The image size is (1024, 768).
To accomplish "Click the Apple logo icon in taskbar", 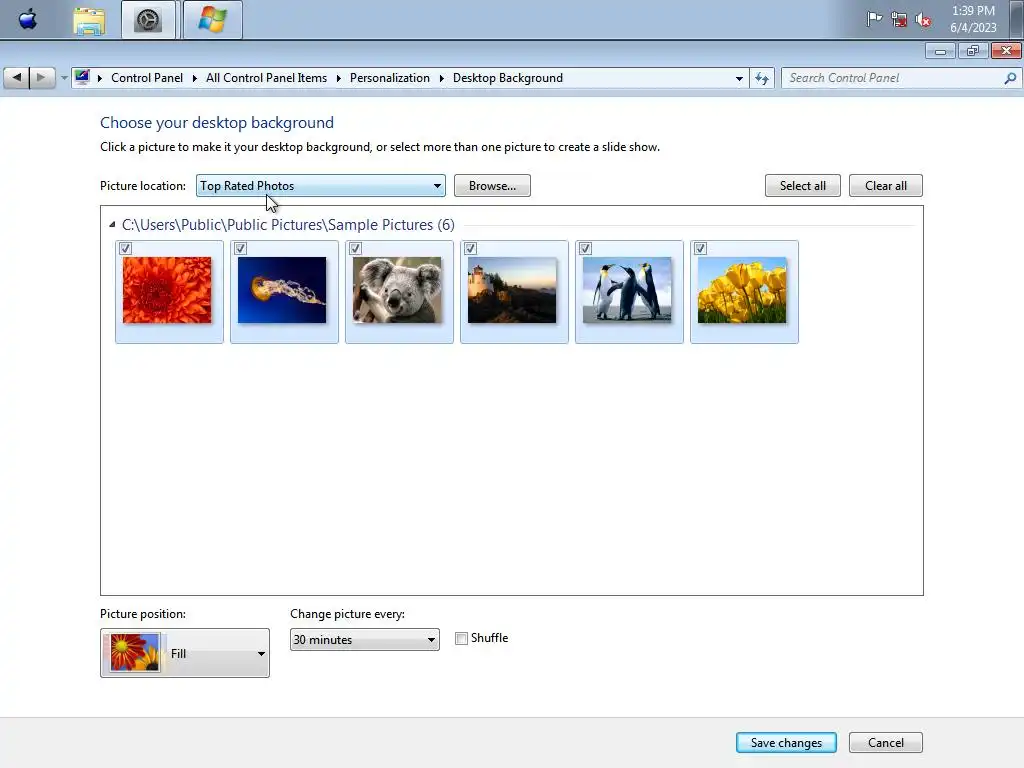I will tap(28, 20).
